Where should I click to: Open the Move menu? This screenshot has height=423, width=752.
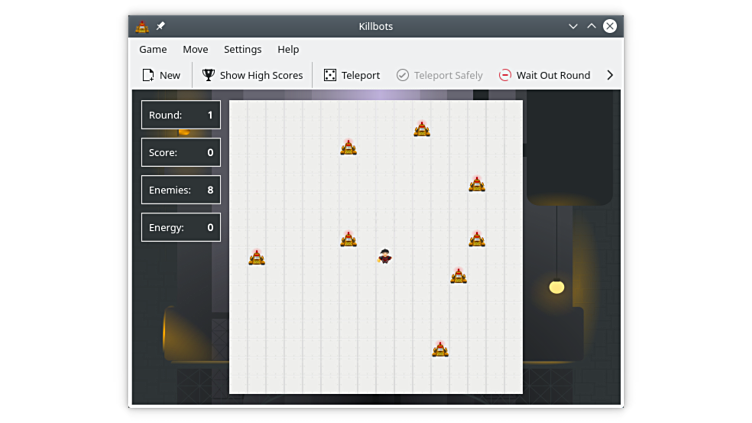[x=195, y=49]
